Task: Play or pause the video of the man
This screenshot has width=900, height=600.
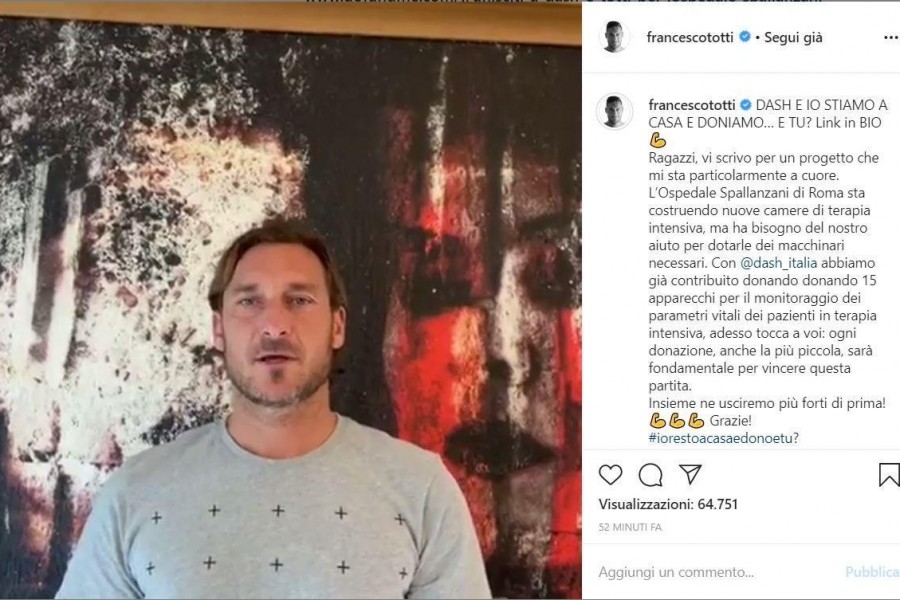Action: (x=290, y=308)
